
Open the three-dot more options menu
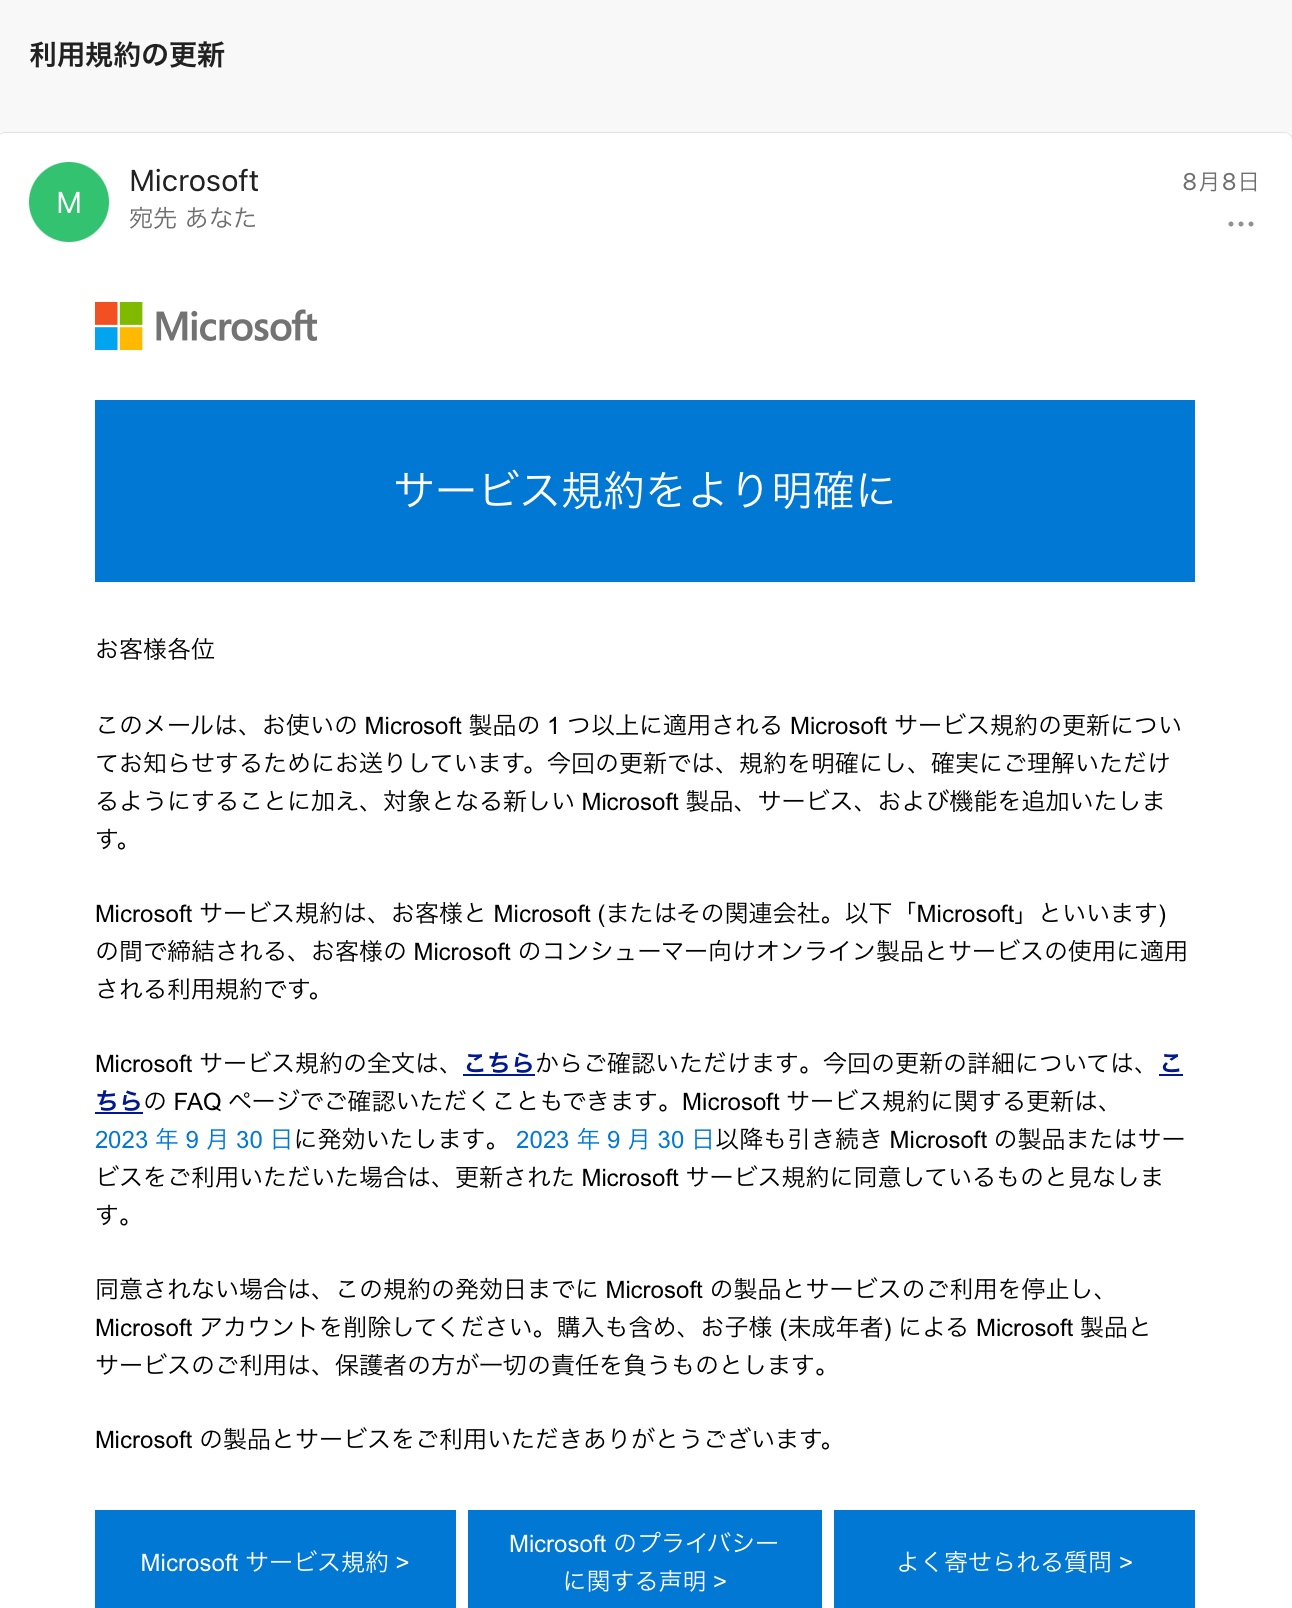pyautogui.click(x=1240, y=224)
